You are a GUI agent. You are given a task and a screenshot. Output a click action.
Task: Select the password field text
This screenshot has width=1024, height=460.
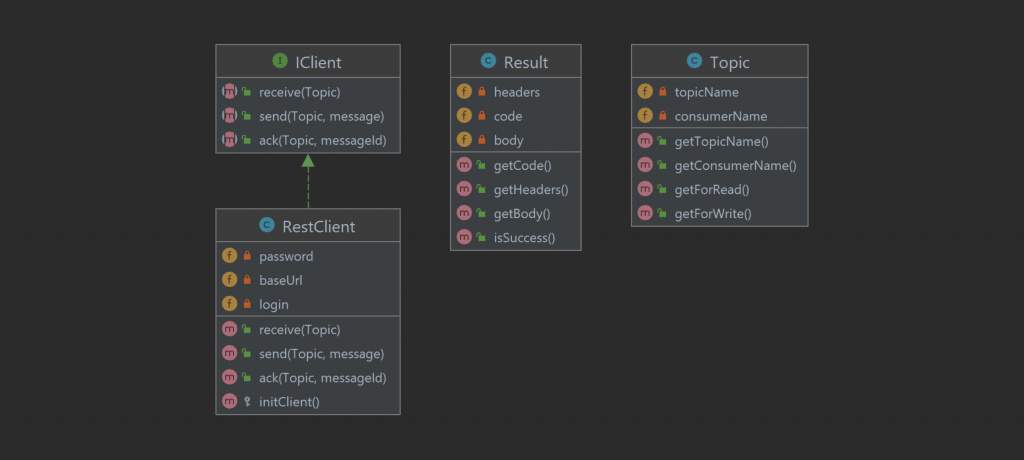point(286,256)
